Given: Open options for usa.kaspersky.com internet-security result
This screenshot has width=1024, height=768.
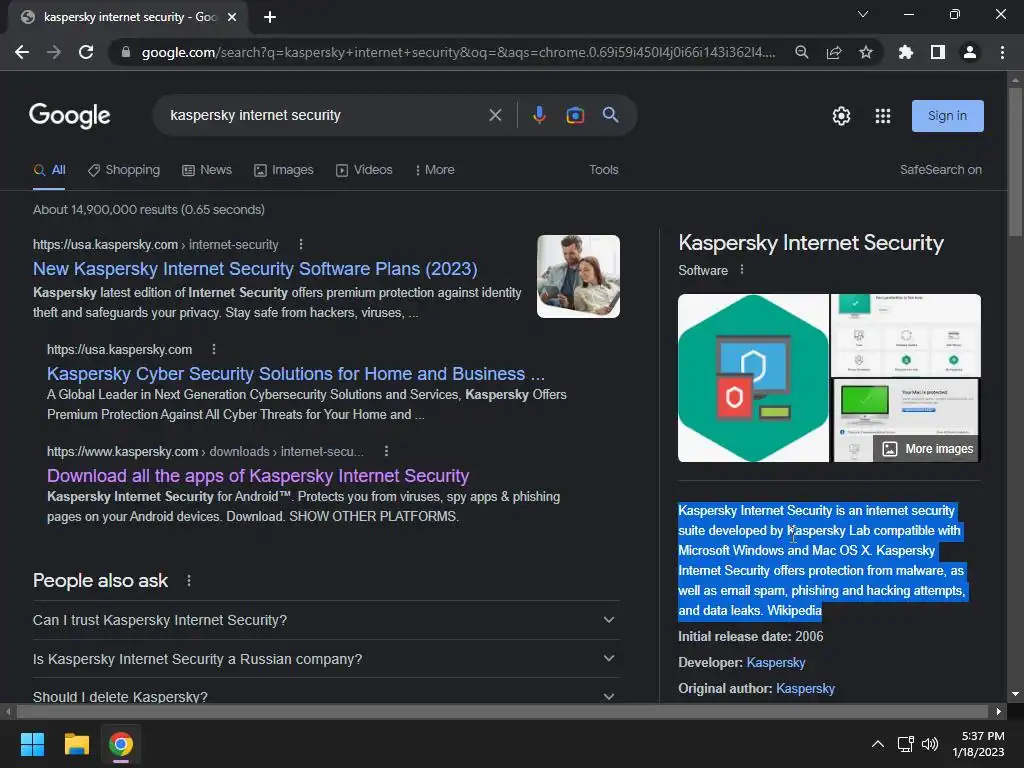Looking at the screenshot, I should click(x=300, y=244).
